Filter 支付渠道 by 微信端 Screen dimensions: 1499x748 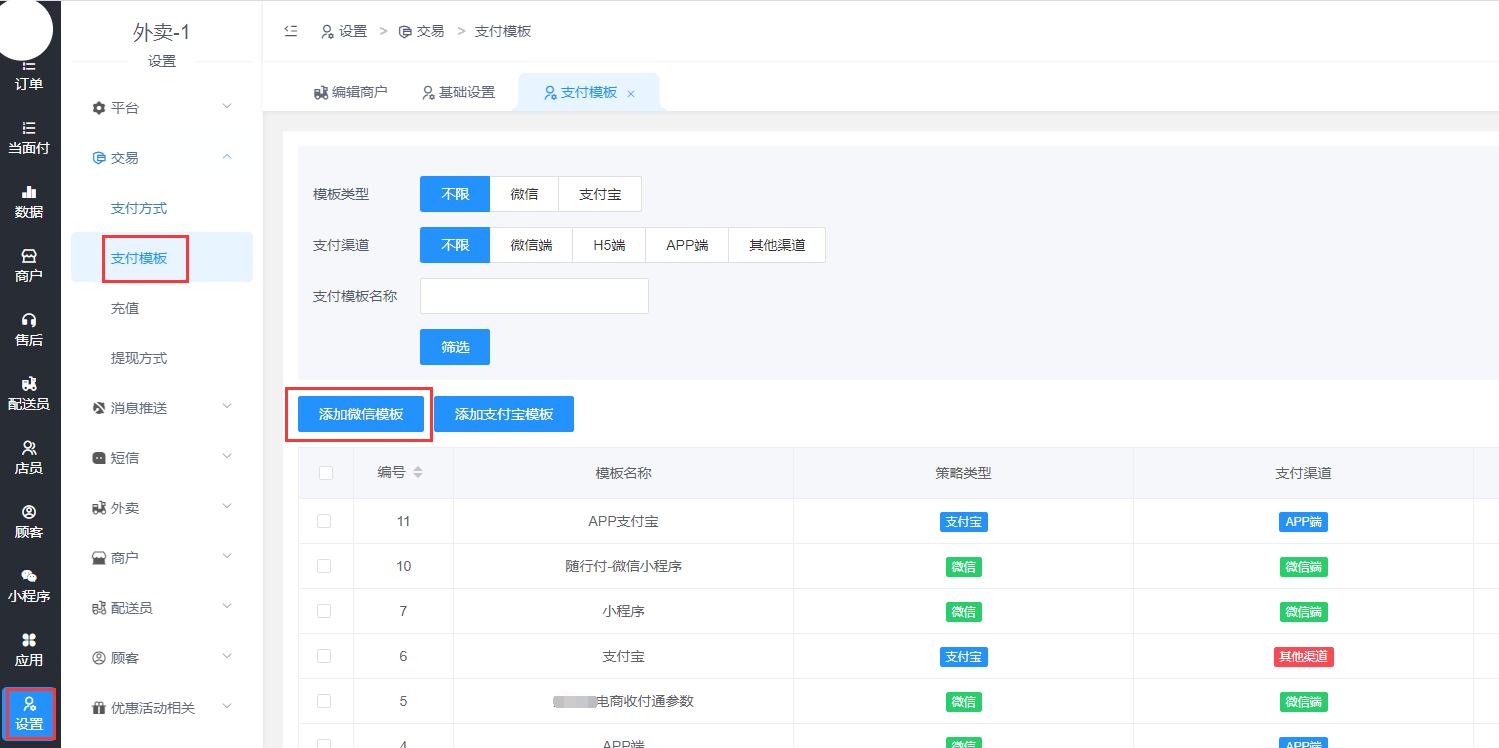tap(531, 245)
